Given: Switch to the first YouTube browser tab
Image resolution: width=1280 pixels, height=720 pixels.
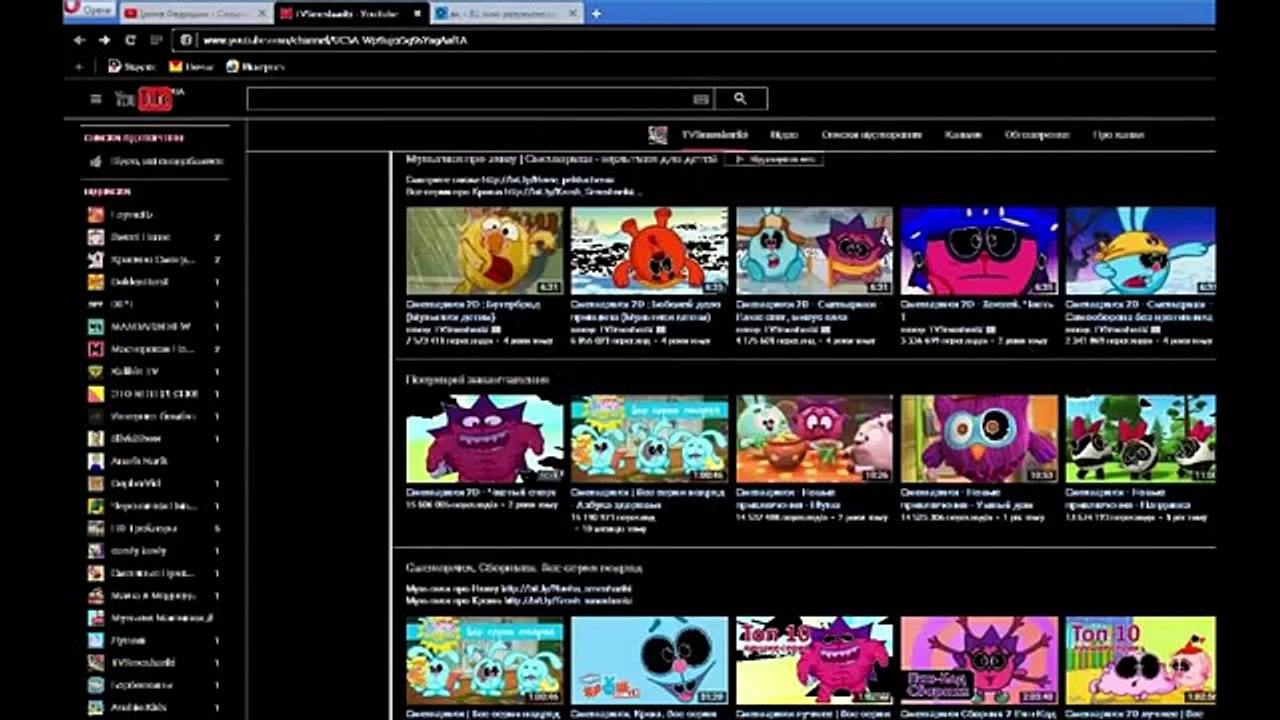Looking at the screenshot, I should (x=196, y=13).
